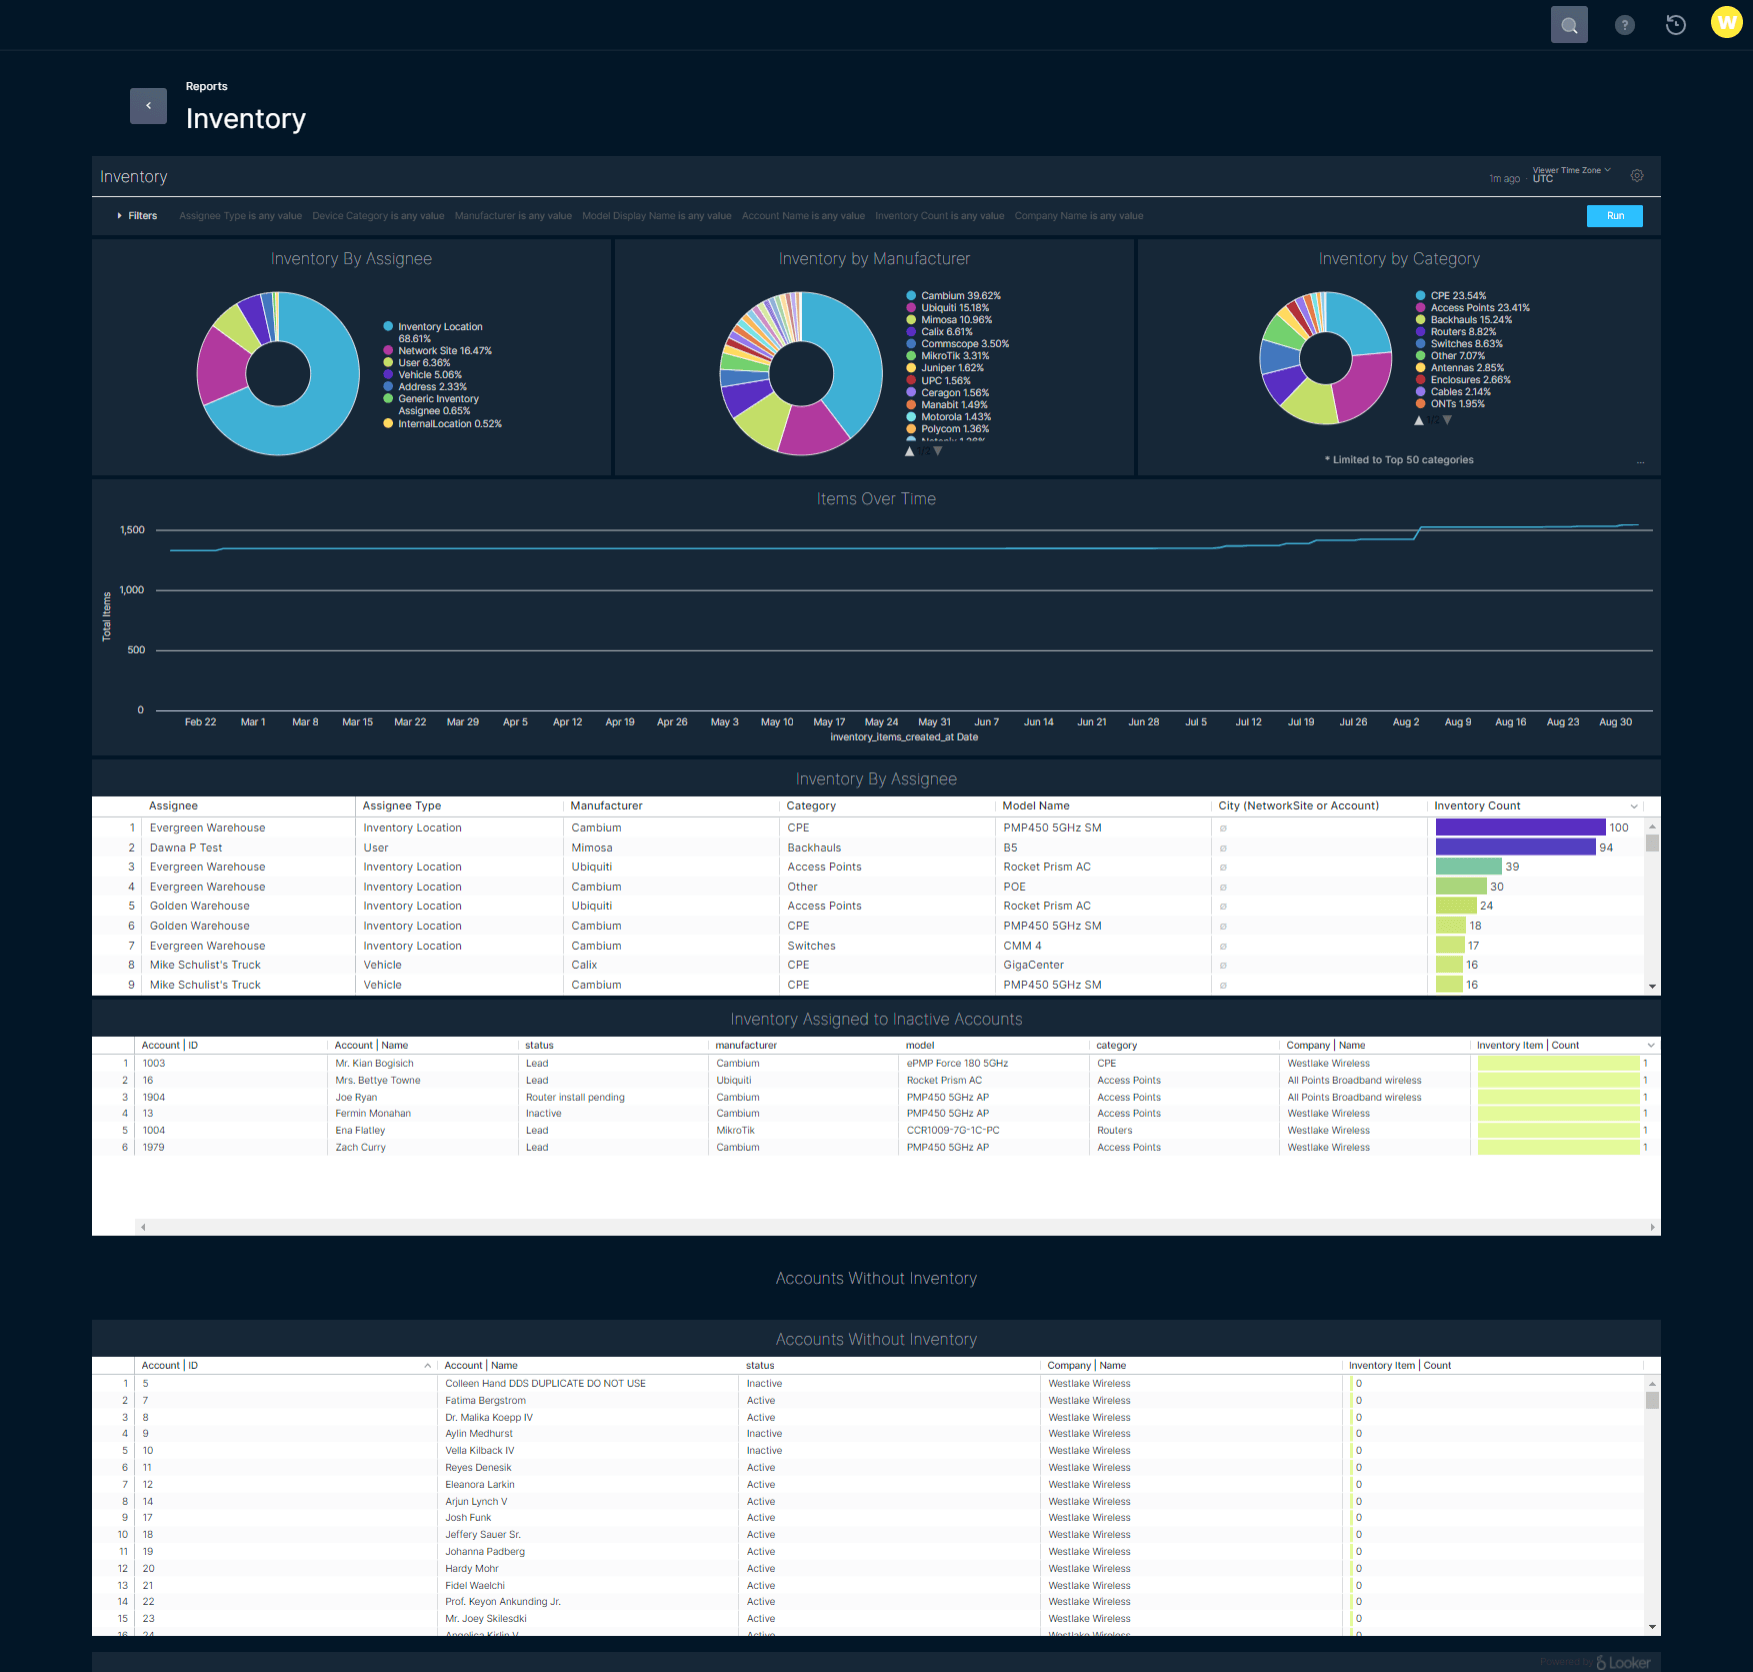The width and height of the screenshot is (1753, 1672).
Task: Open Inventory Count column sort chevron
Action: [x=1634, y=807]
